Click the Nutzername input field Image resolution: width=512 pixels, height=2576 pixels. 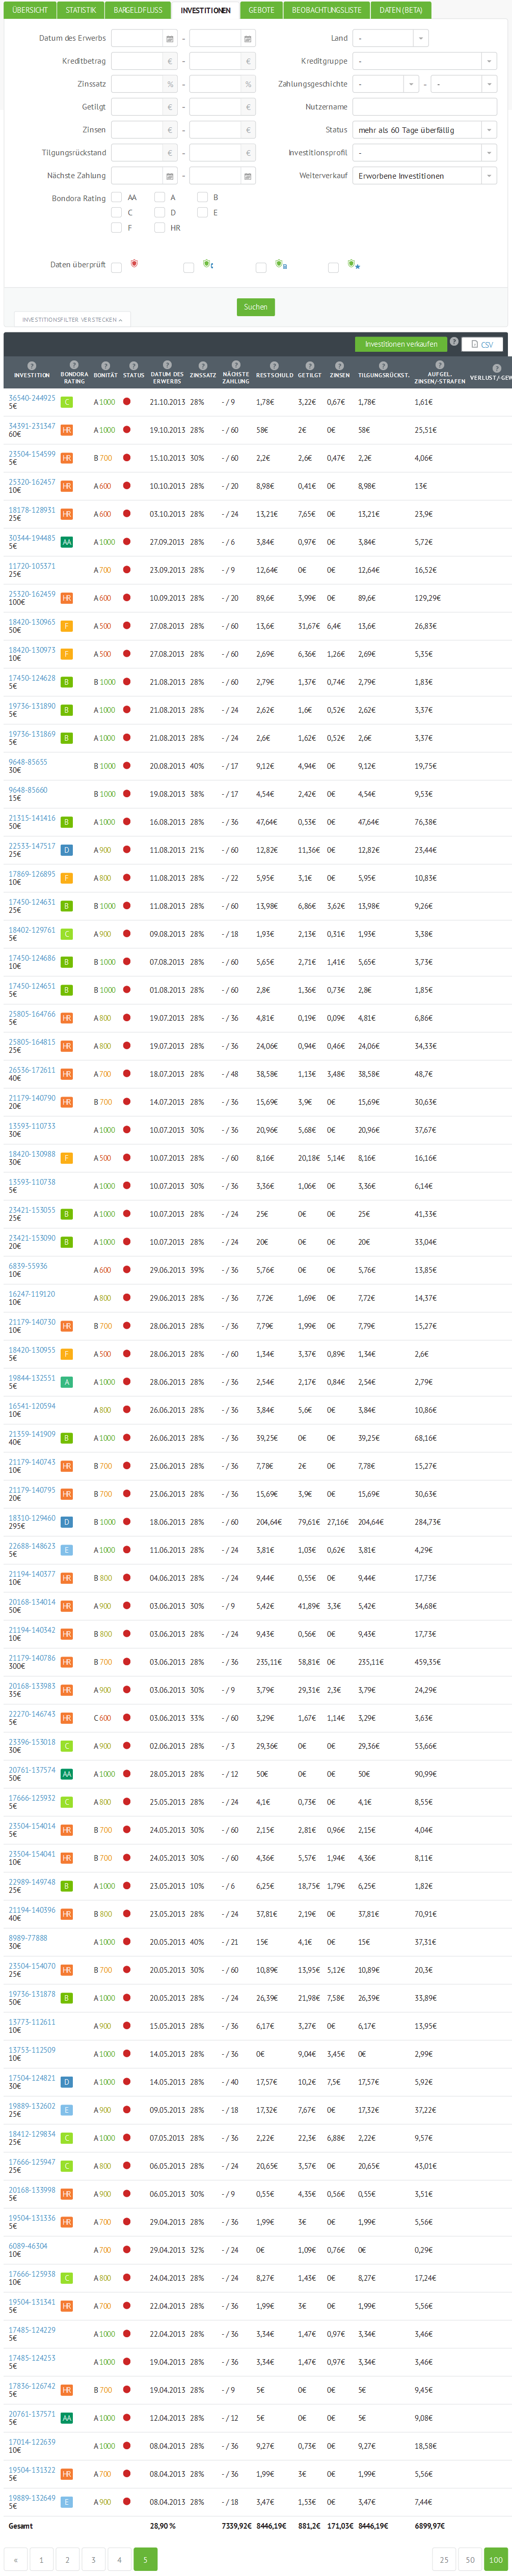tap(425, 107)
